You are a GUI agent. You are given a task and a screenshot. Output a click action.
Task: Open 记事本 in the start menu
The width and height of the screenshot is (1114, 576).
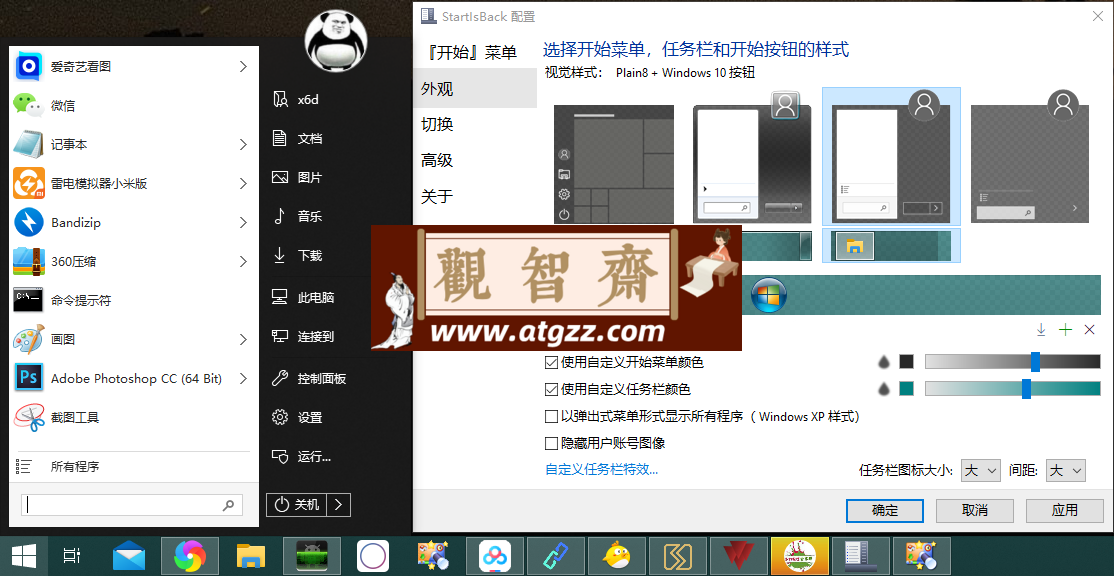click(133, 144)
